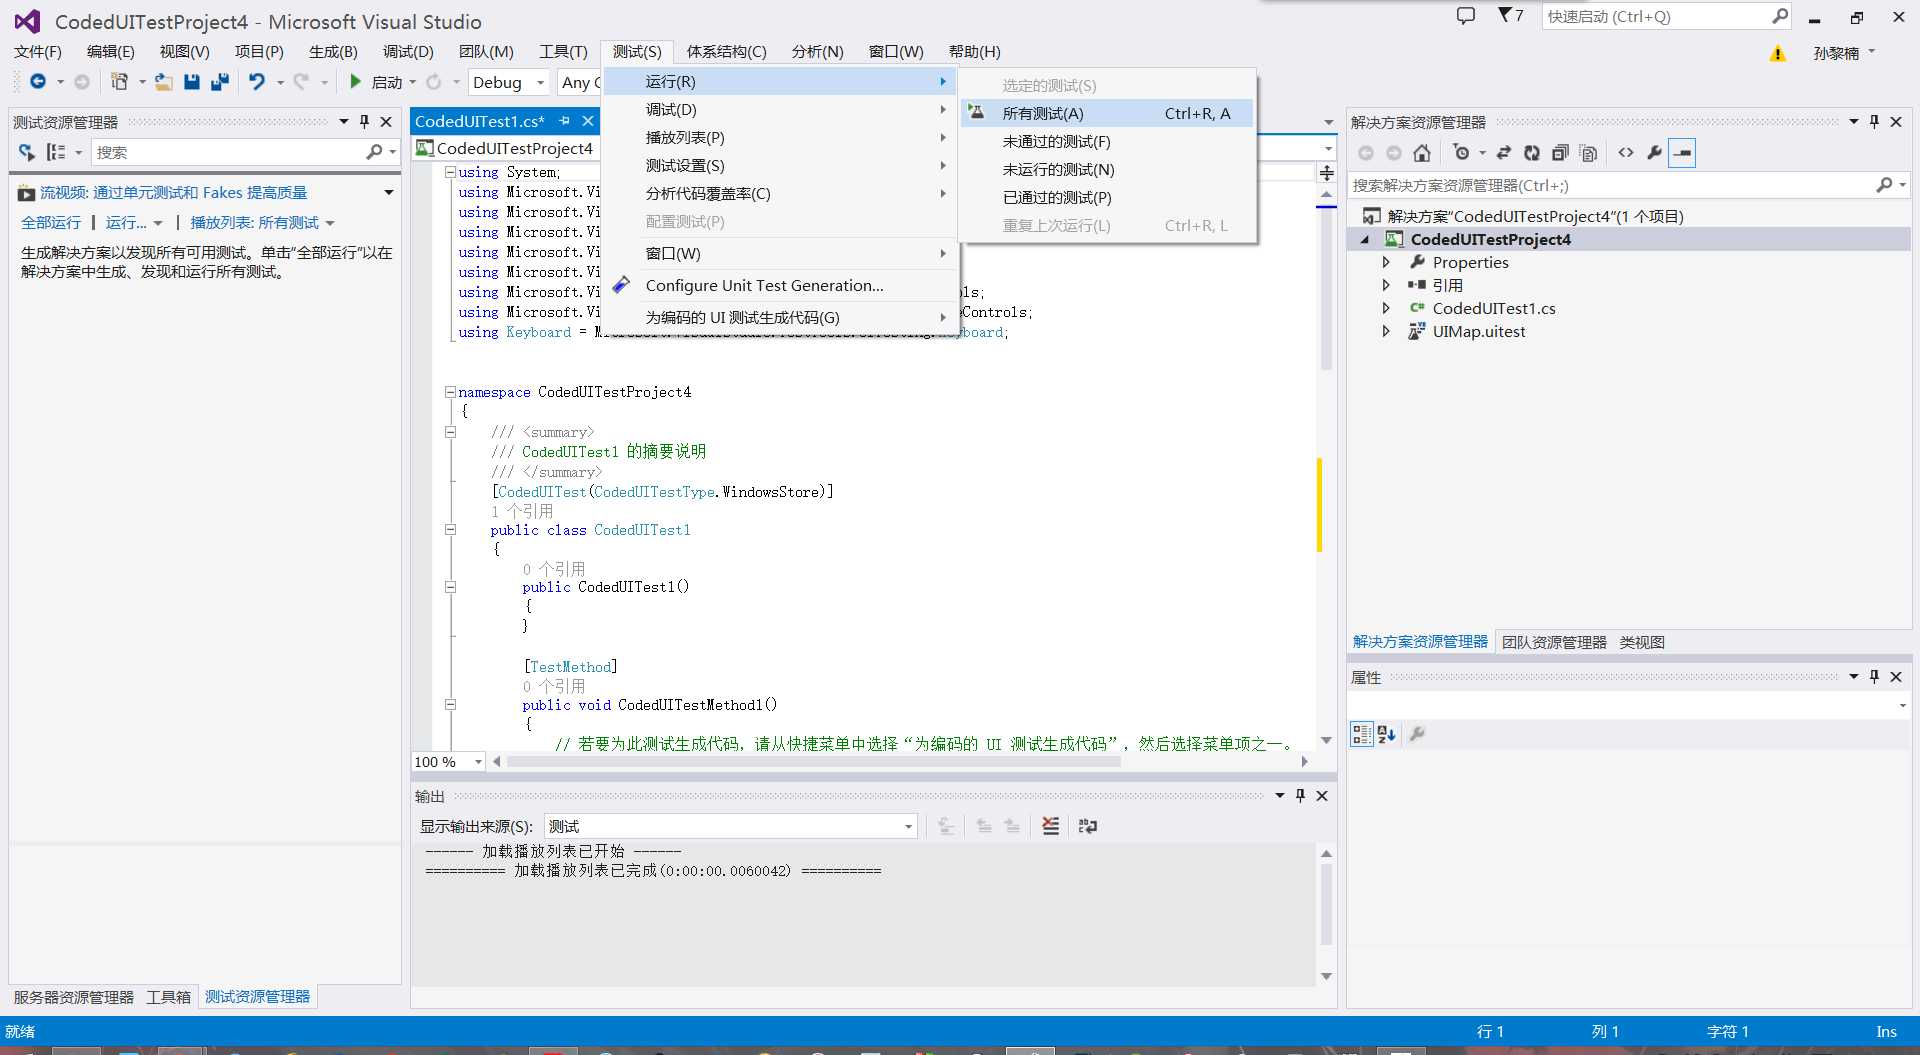Switch to 团队资源管理器 tab
This screenshot has height=1055, width=1920.
1554,642
